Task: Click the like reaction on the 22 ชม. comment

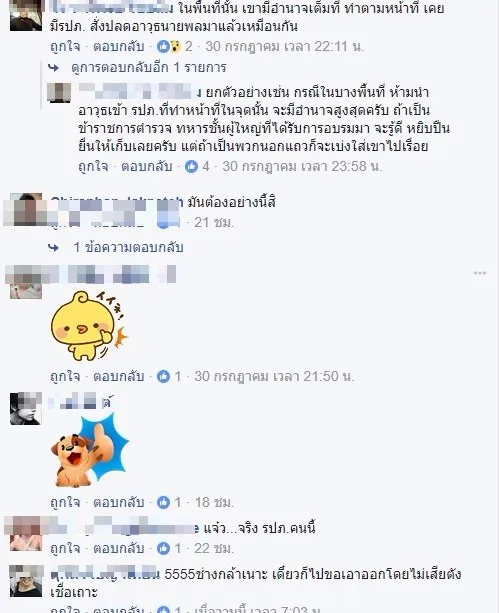Action: [169, 548]
